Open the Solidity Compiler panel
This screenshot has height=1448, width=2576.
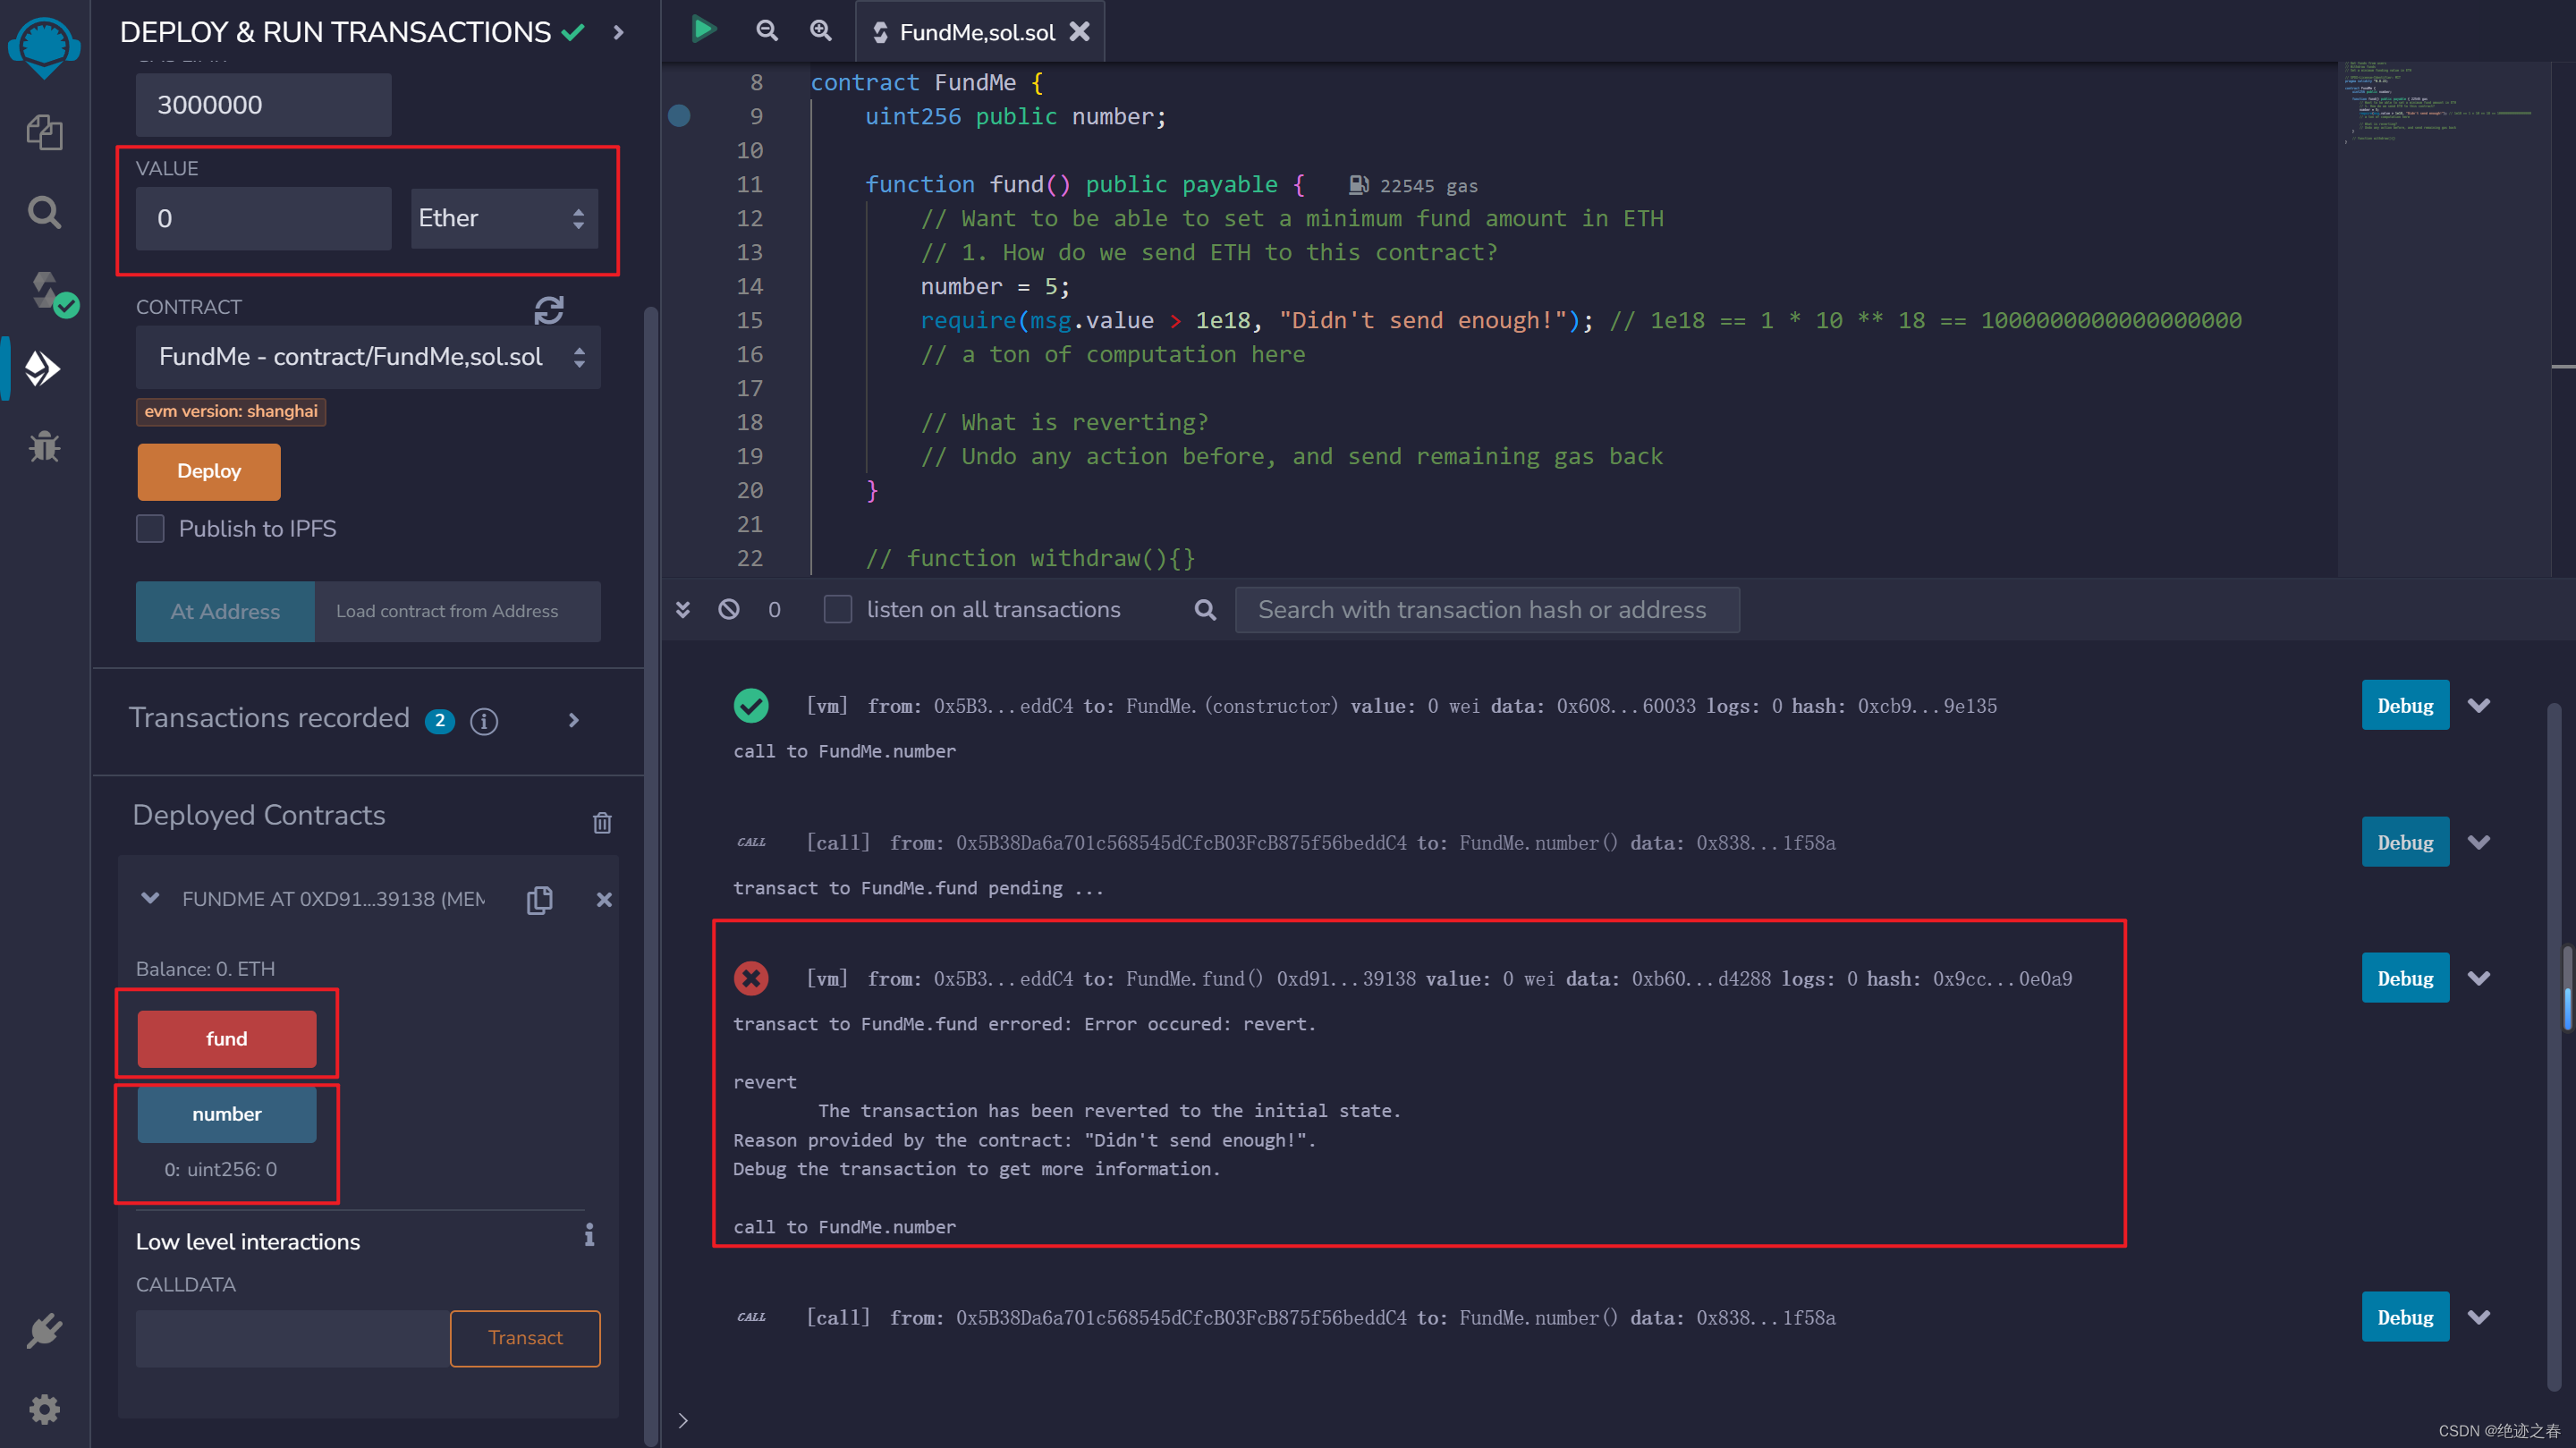[45, 290]
